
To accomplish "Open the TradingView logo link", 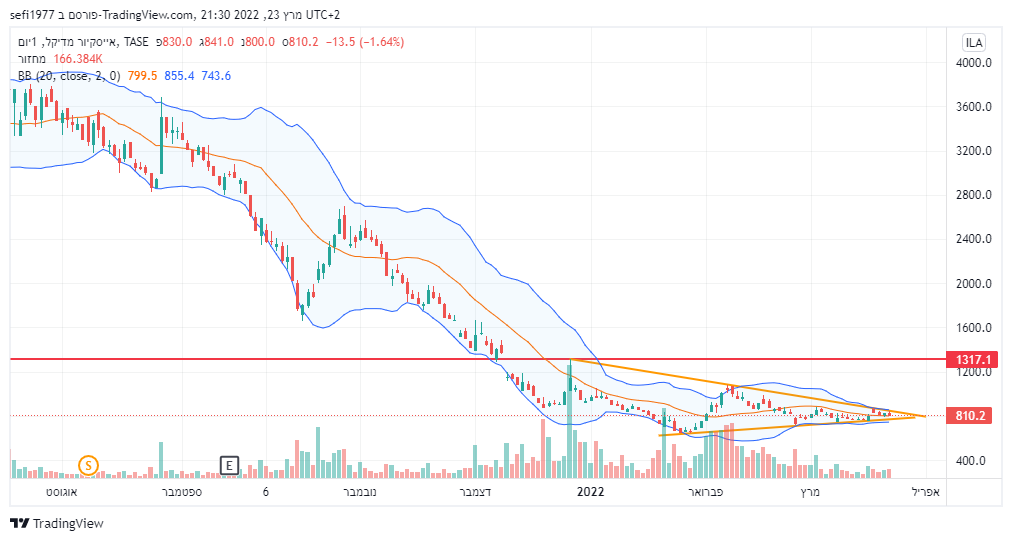I will 57,523.
